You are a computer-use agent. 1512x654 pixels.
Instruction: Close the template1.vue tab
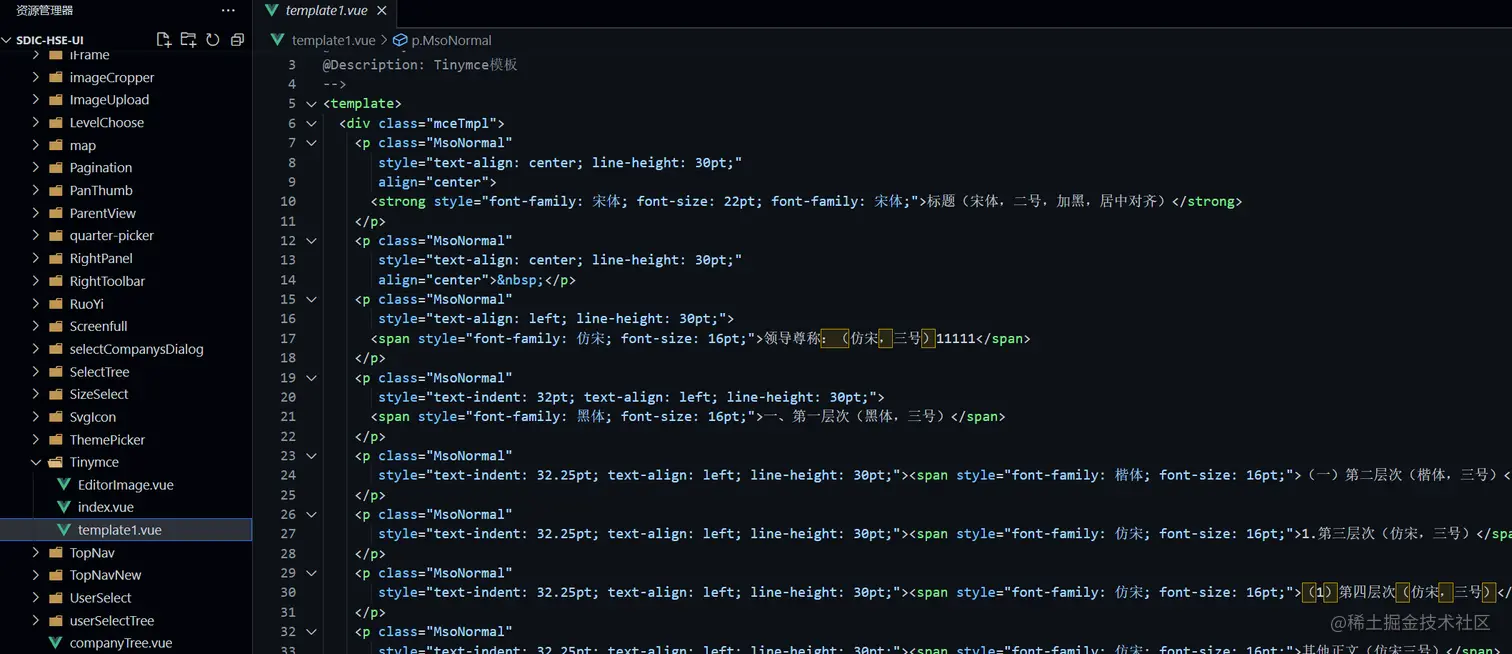pyautogui.click(x=380, y=11)
